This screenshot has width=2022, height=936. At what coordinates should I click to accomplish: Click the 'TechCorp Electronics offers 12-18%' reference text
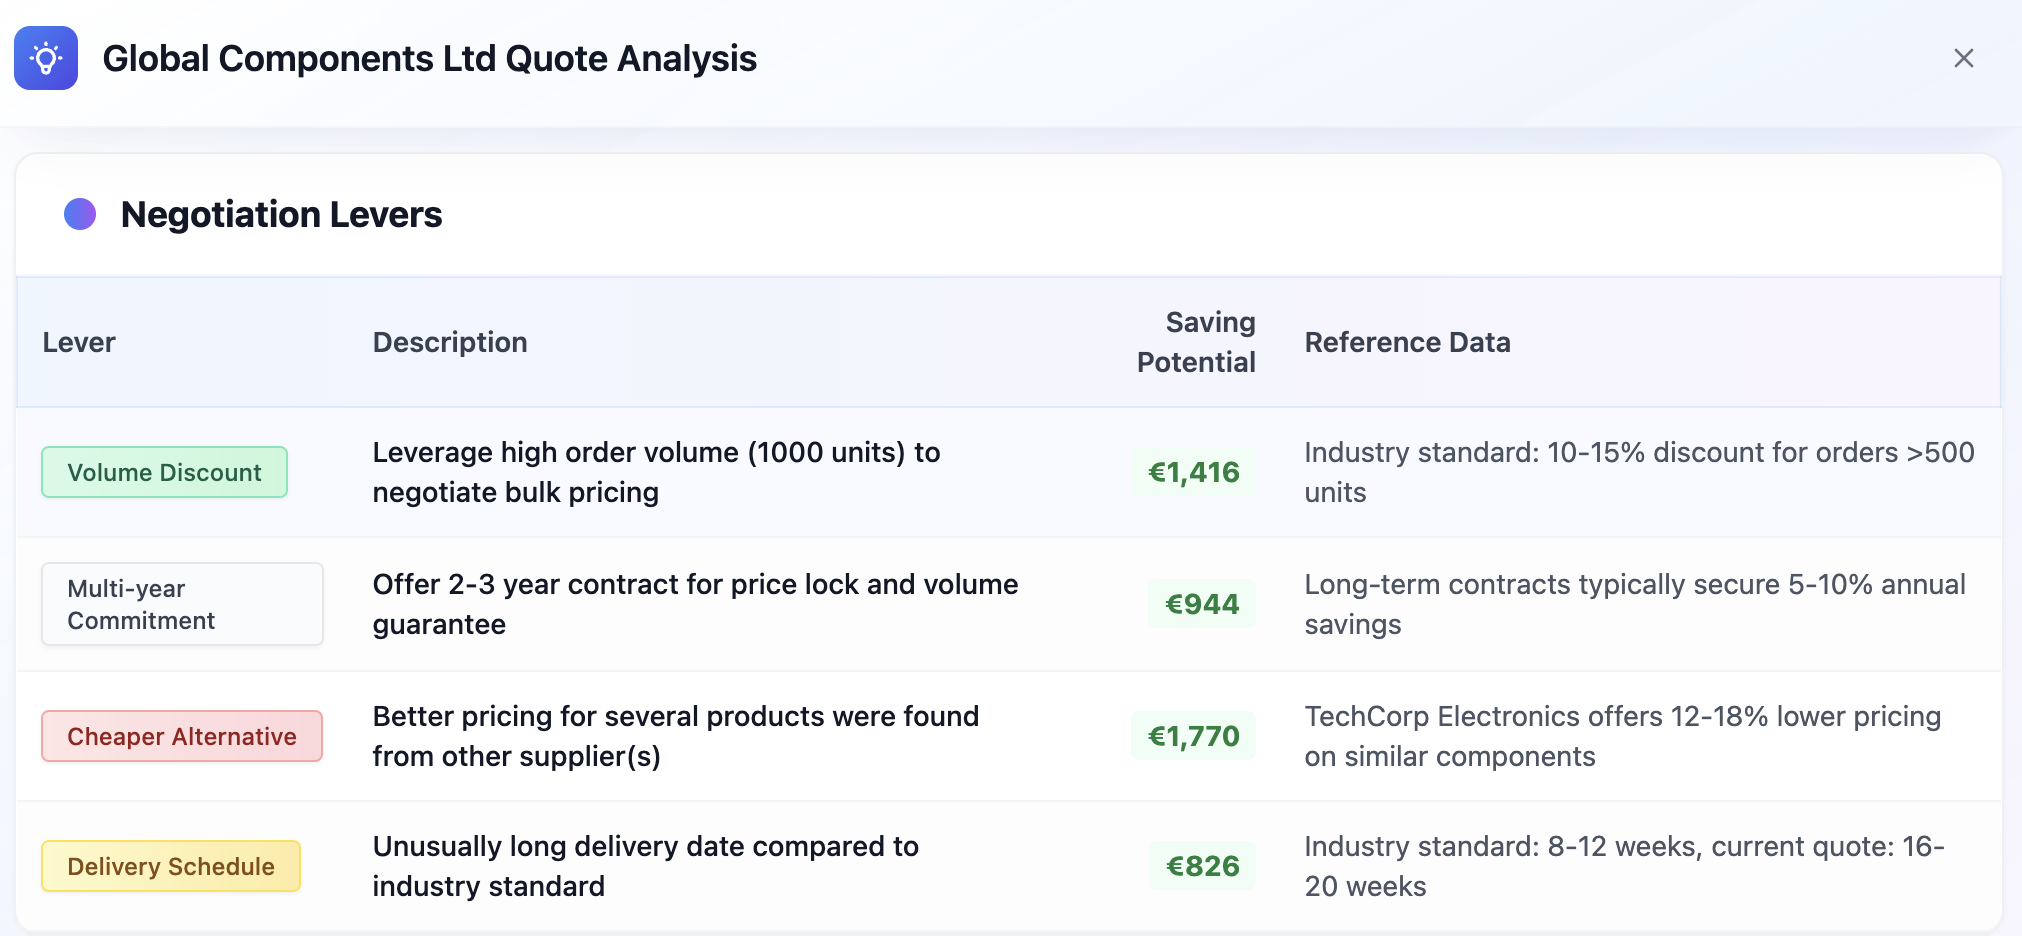1623,736
